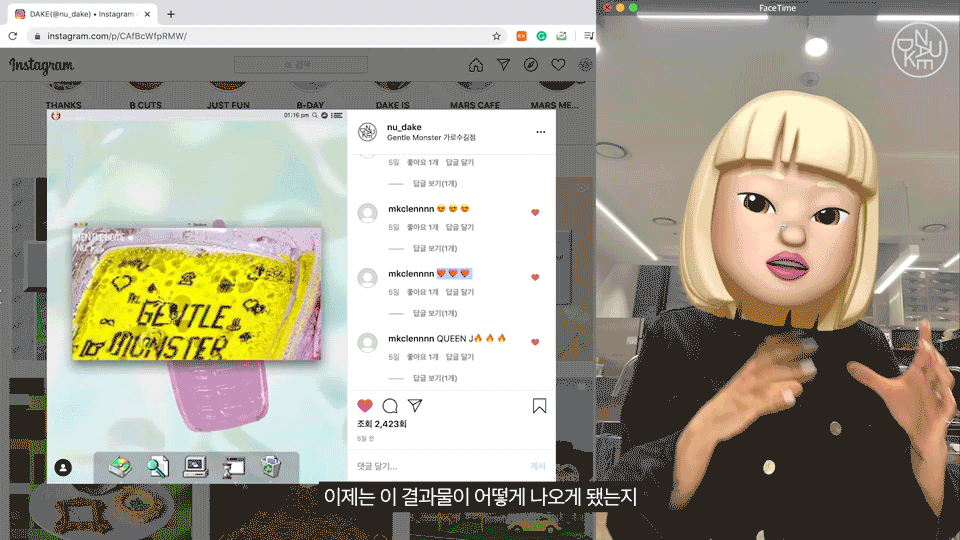View the 조회 2,423회 view count

coord(381,424)
